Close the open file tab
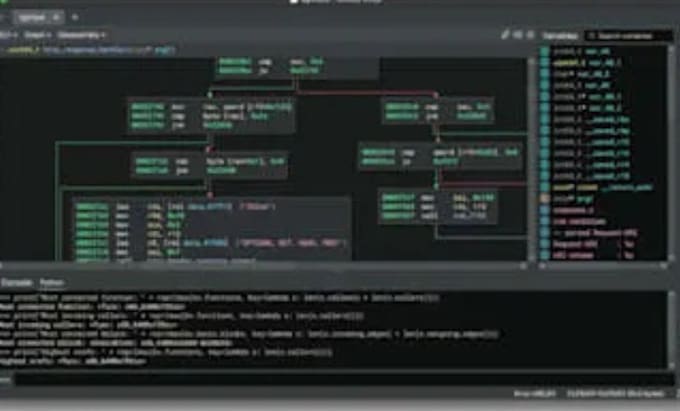Image resolution: width=680 pixels, height=411 pixels. (56, 17)
